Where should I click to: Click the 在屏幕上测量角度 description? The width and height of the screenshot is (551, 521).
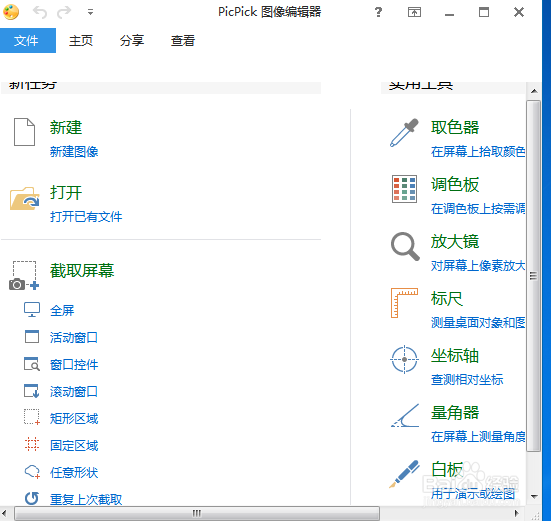coord(478,437)
